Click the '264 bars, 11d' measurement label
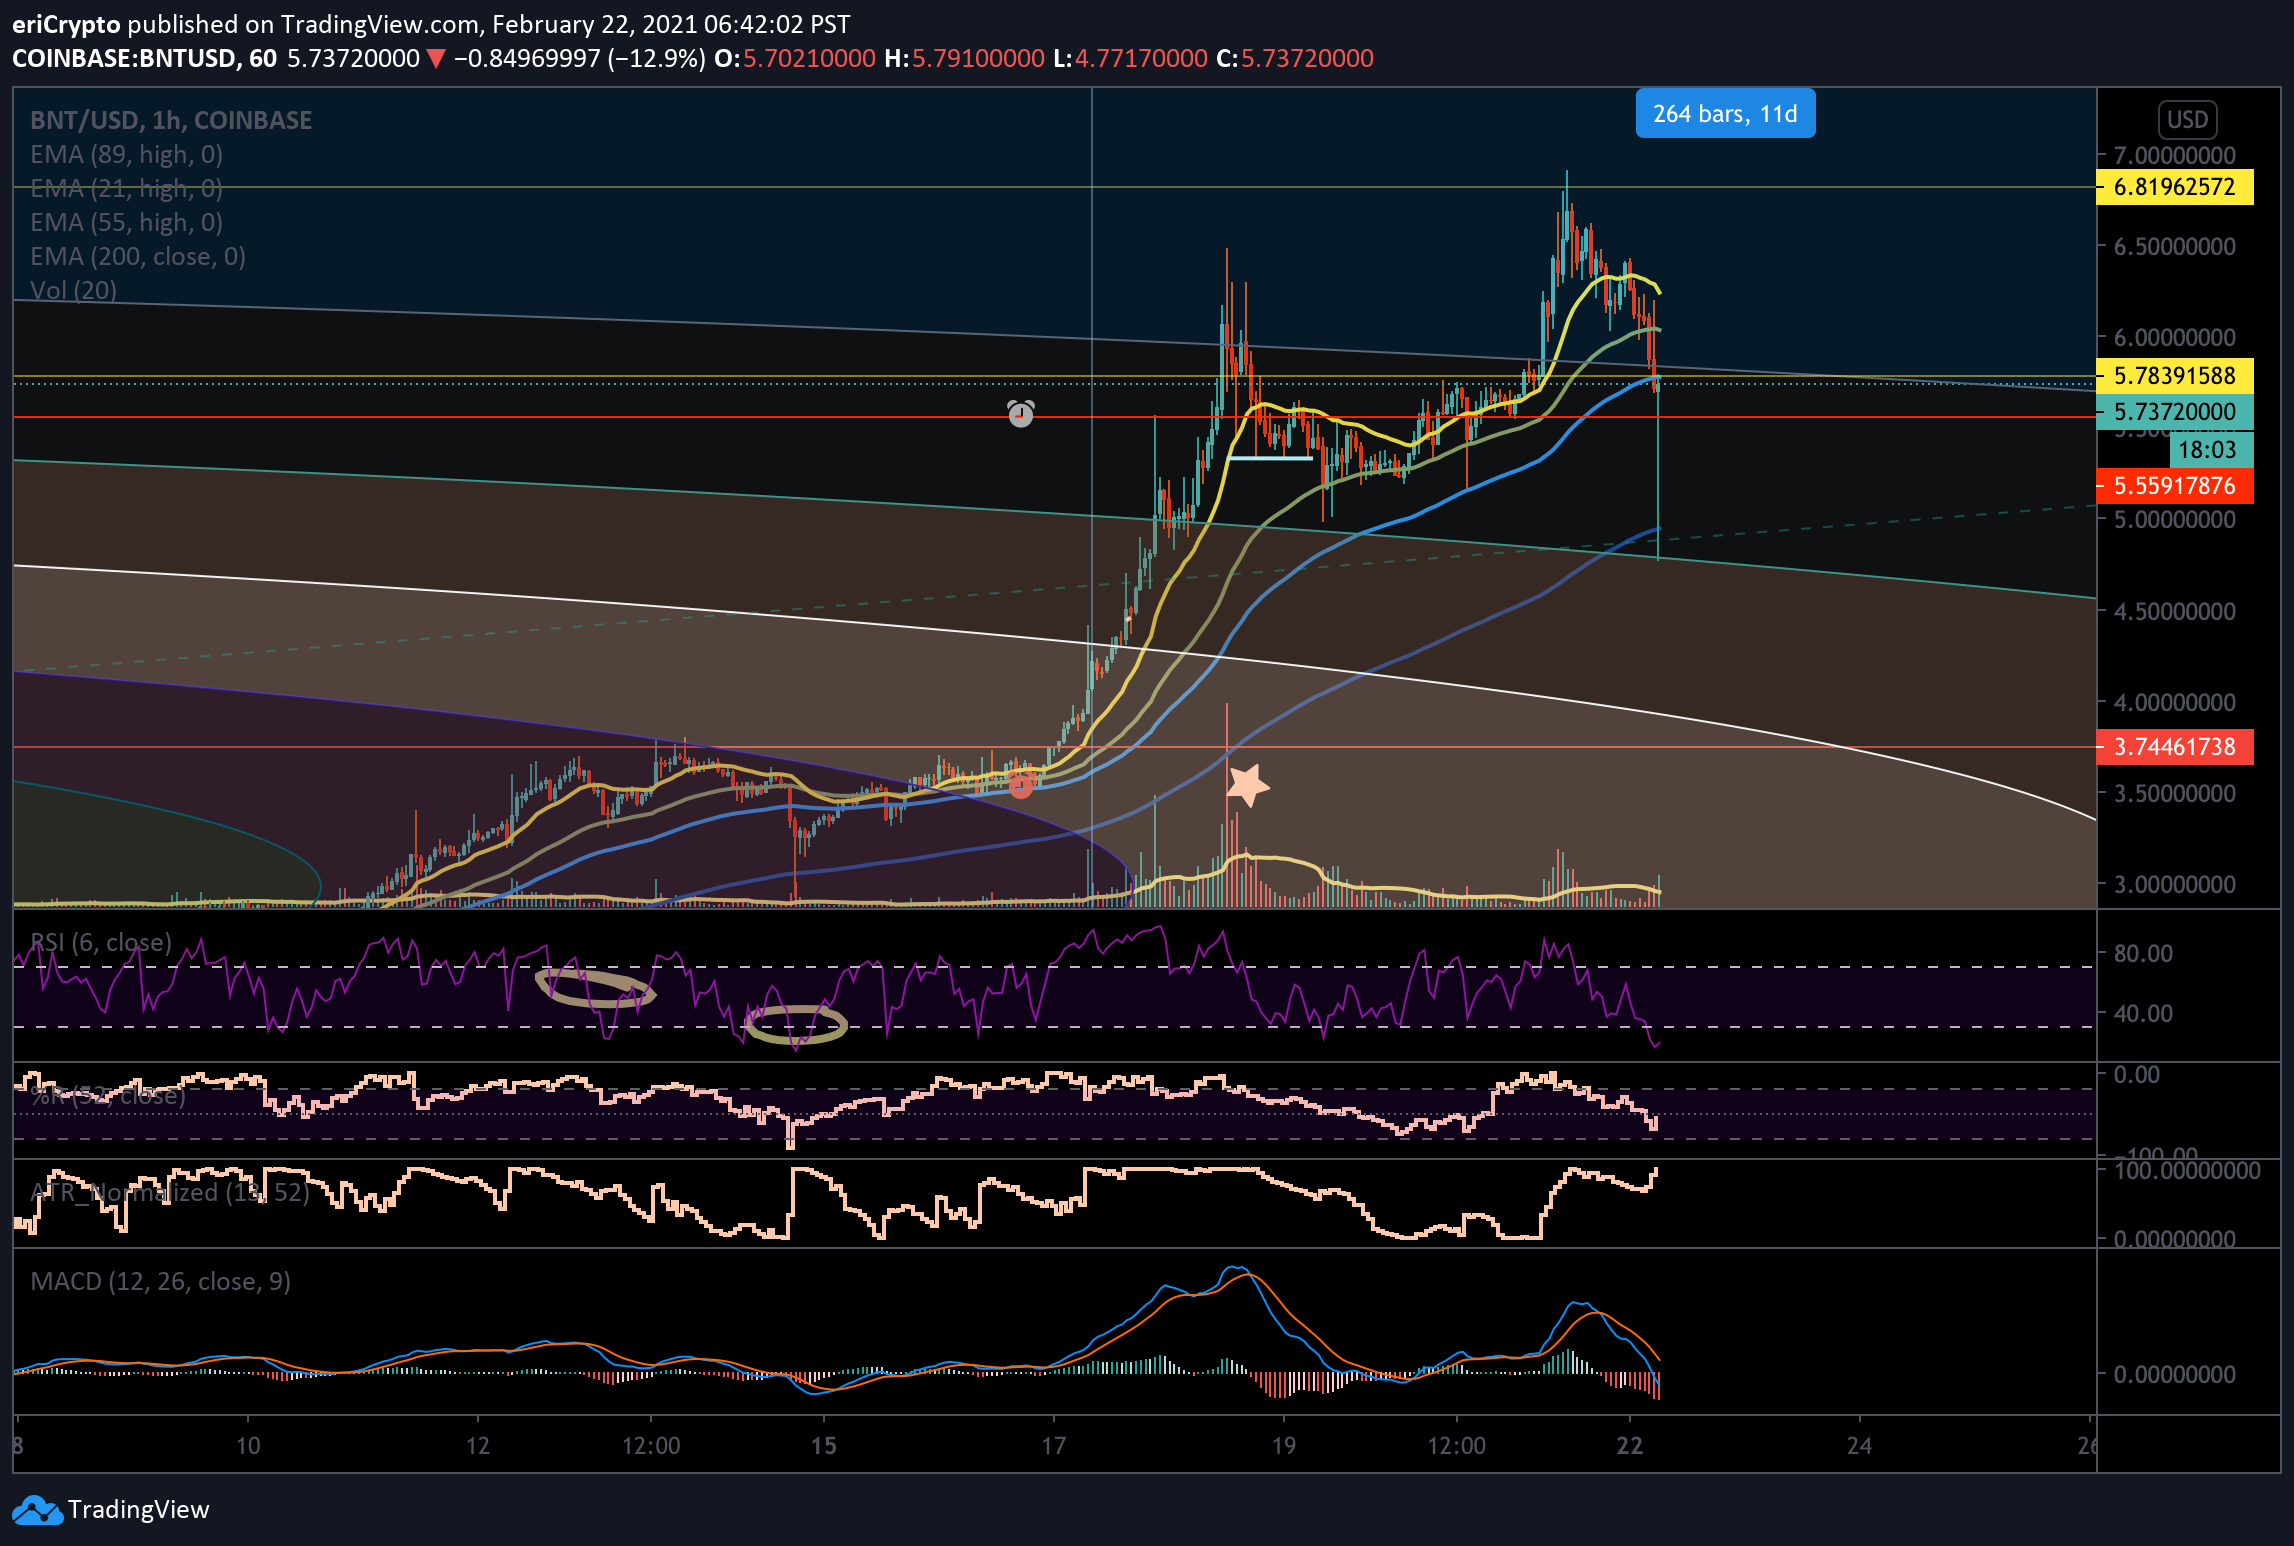The width and height of the screenshot is (2294, 1546). point(1725,114)
